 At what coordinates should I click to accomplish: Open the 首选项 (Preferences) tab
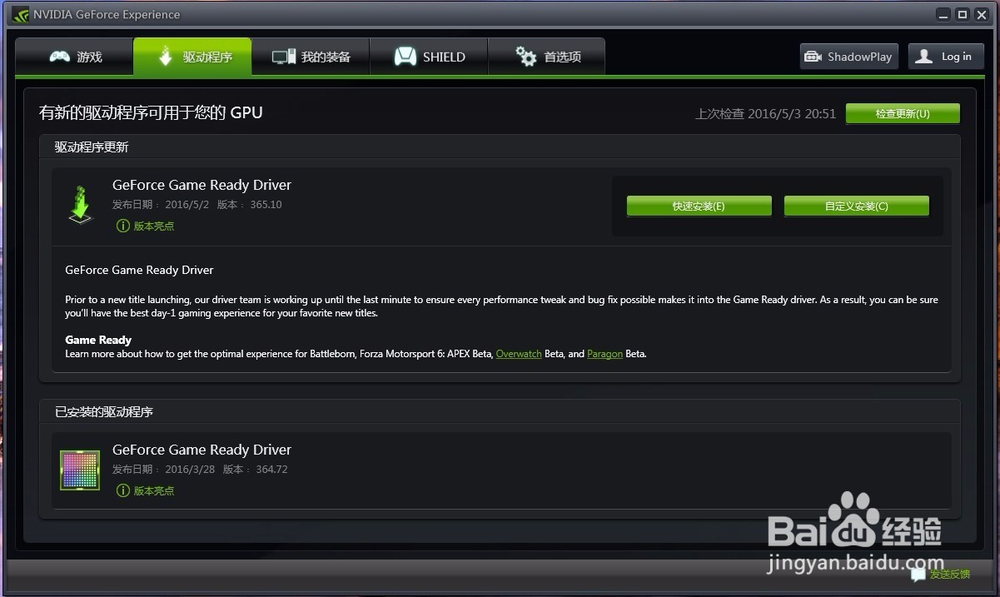pyautogui.click(x=547, y=57)
